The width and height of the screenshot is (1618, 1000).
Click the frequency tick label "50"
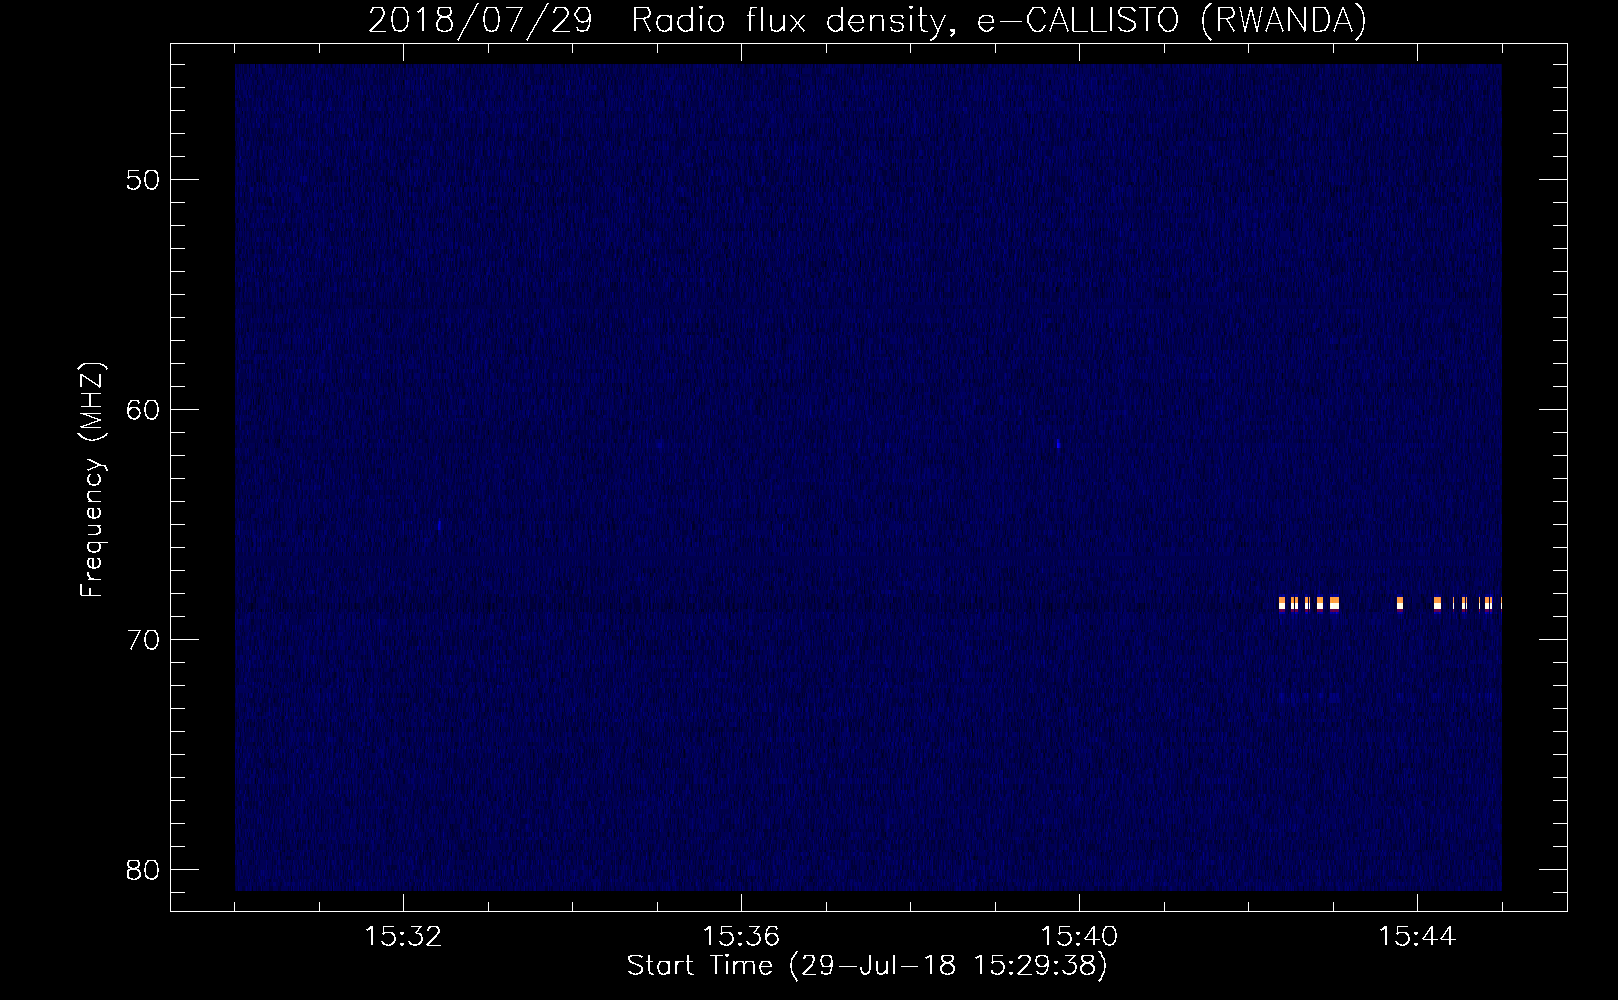143,180
